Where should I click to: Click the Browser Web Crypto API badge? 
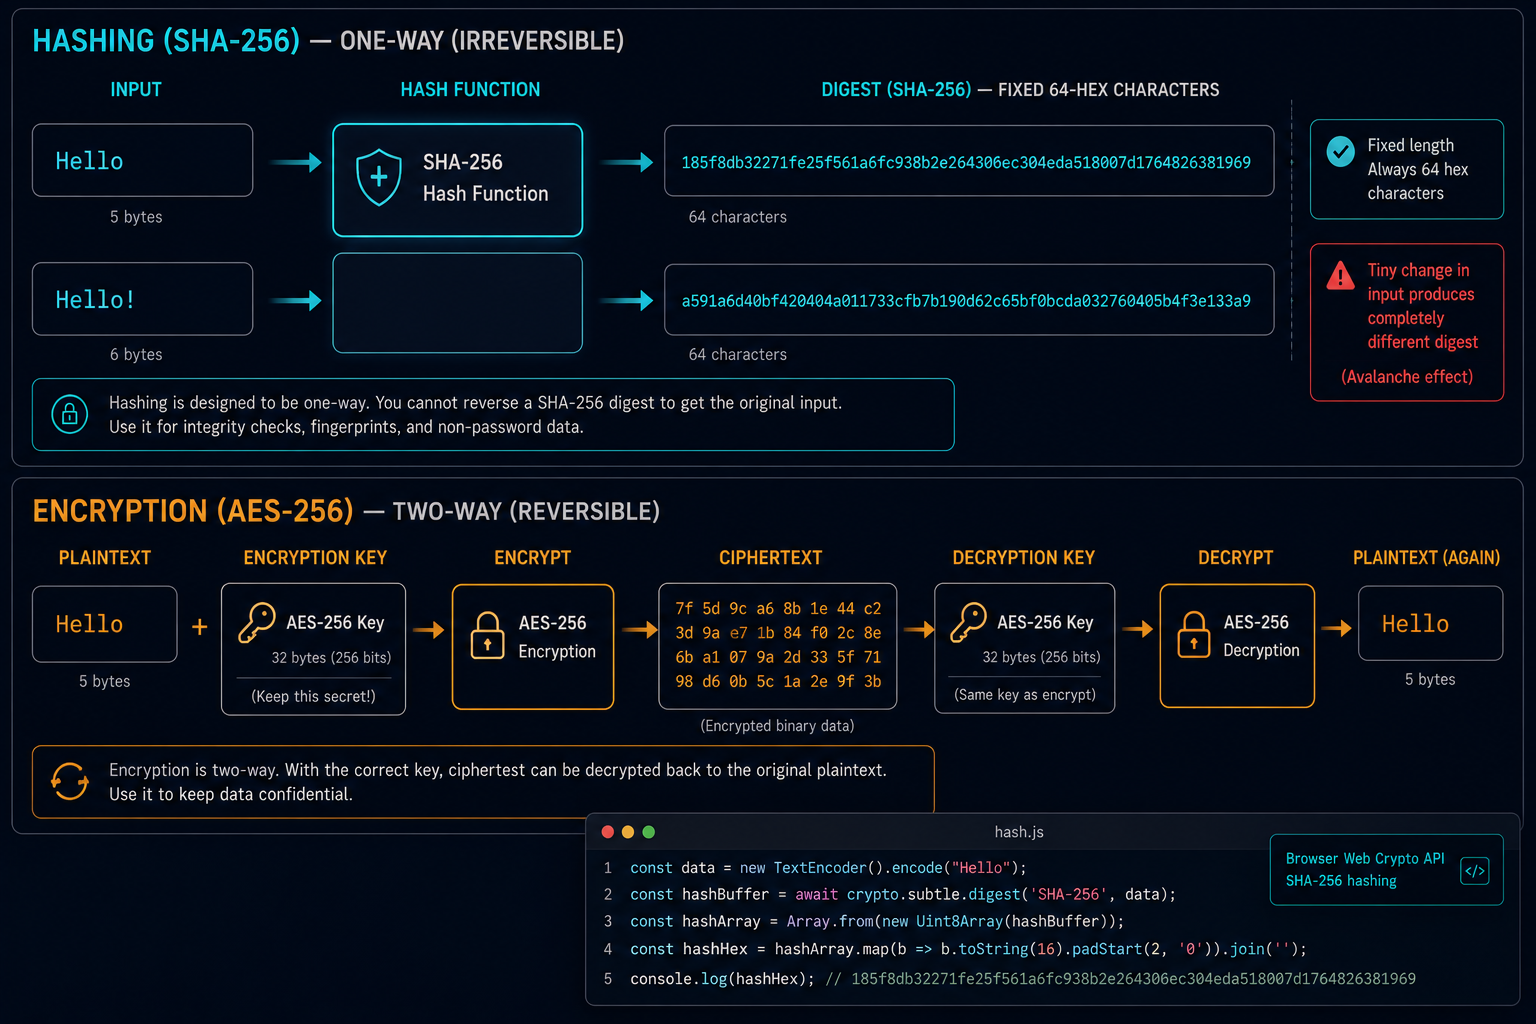[x=1386, y=870]
